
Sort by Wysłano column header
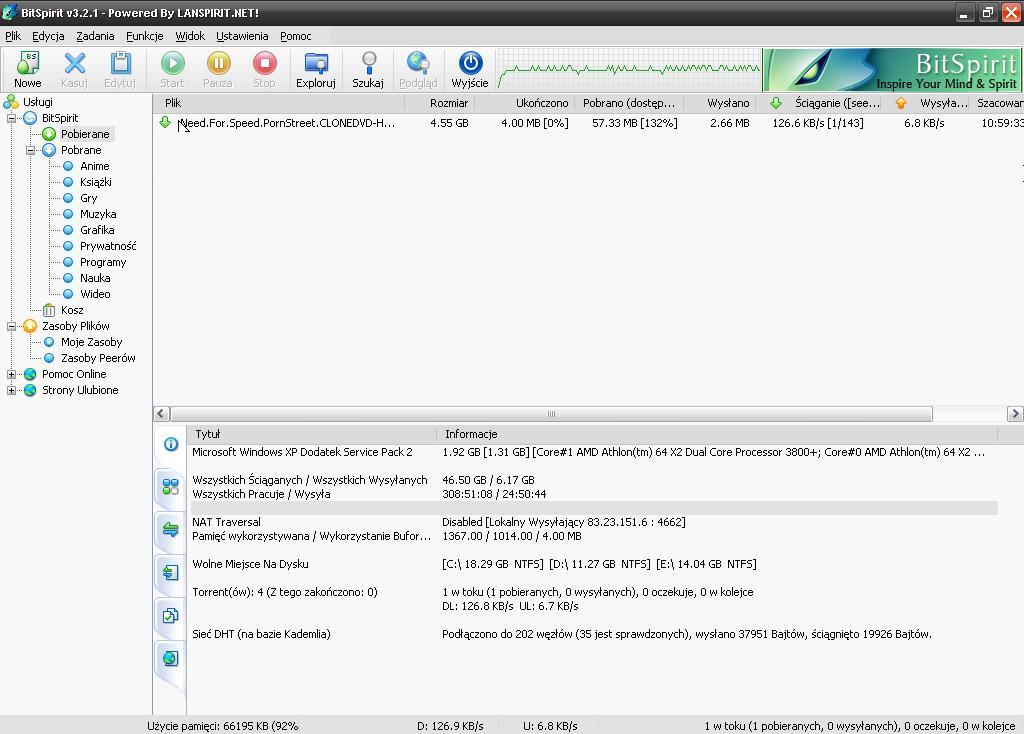[720, 103]
